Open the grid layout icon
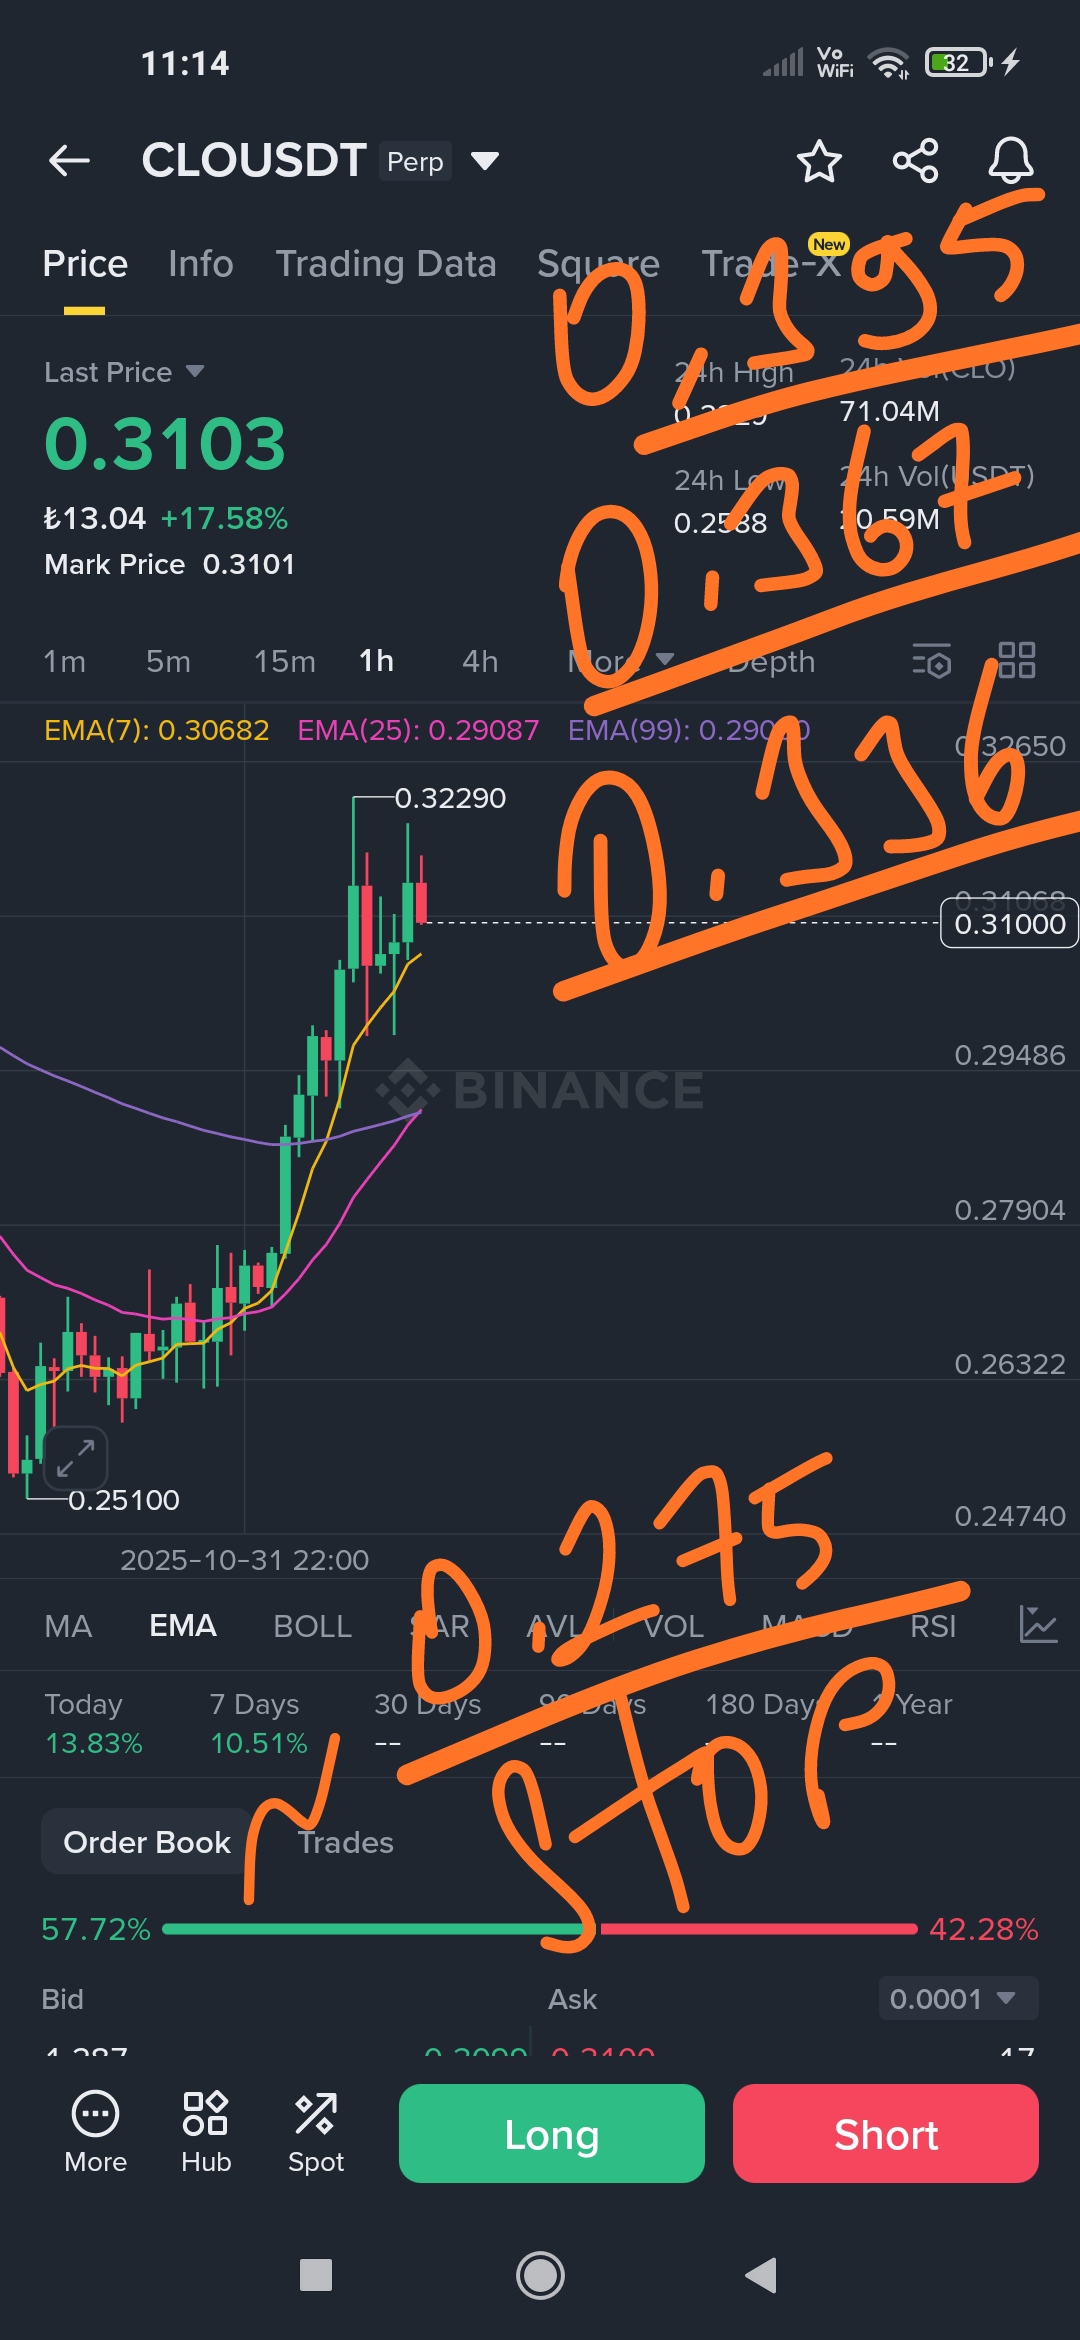Screen dimensions: 1080x2340 [x=1016, y=660]
